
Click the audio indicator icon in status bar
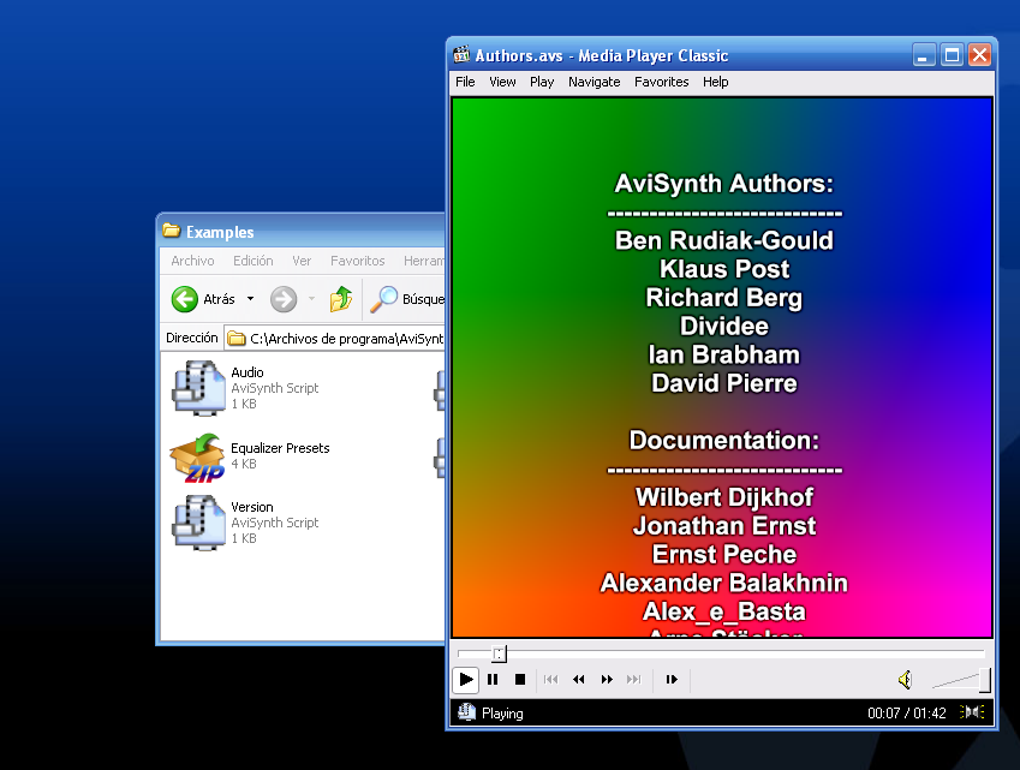click(x=973, y=712)
